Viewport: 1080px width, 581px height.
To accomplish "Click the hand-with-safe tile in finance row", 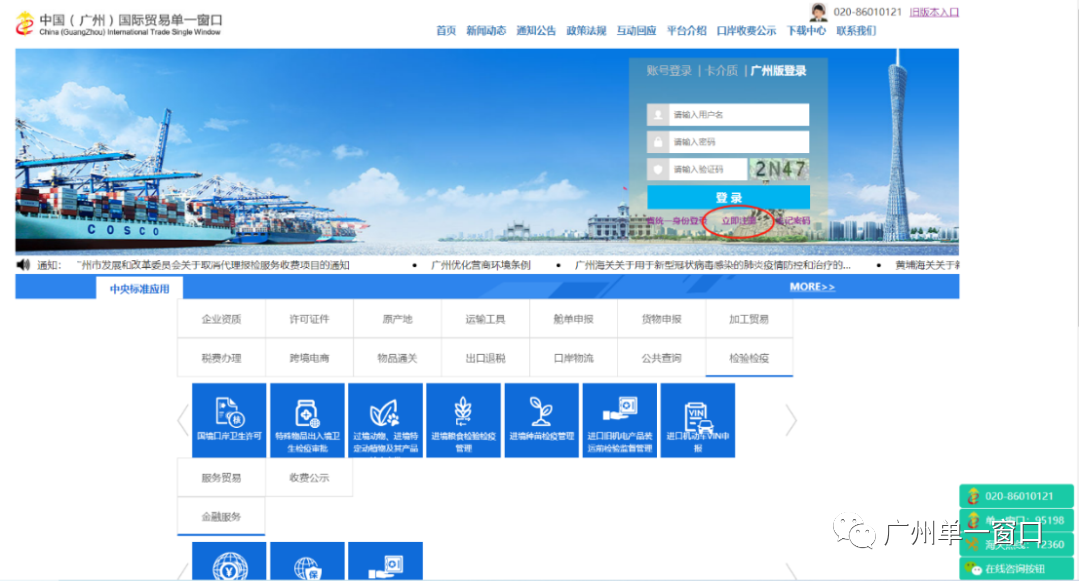I will tap(385, 561).
